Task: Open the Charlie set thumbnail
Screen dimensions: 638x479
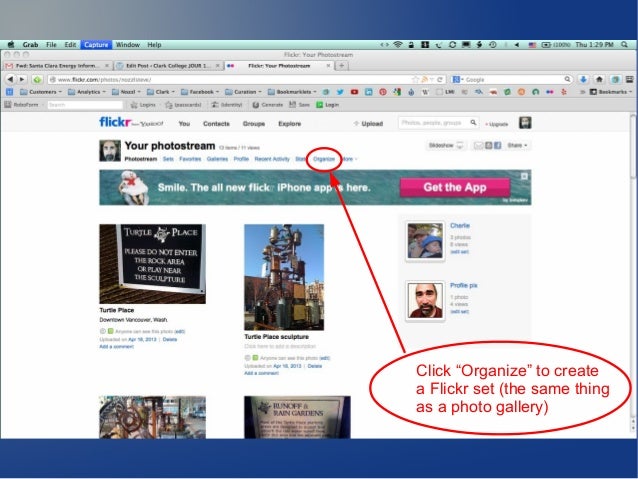Action: [x=425, y=241]
